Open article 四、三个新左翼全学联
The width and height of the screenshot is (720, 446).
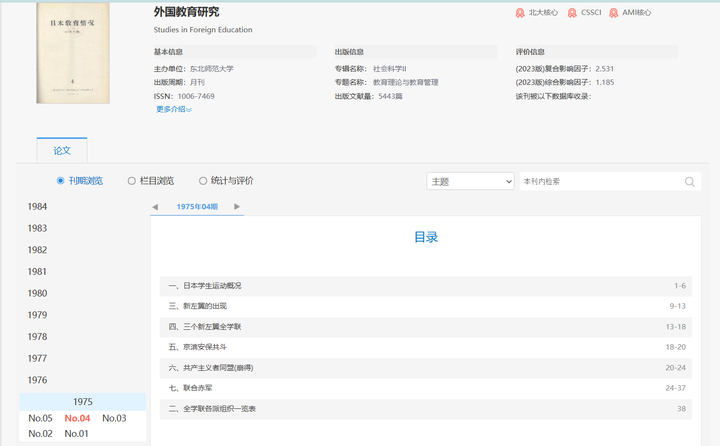[205, 327]
